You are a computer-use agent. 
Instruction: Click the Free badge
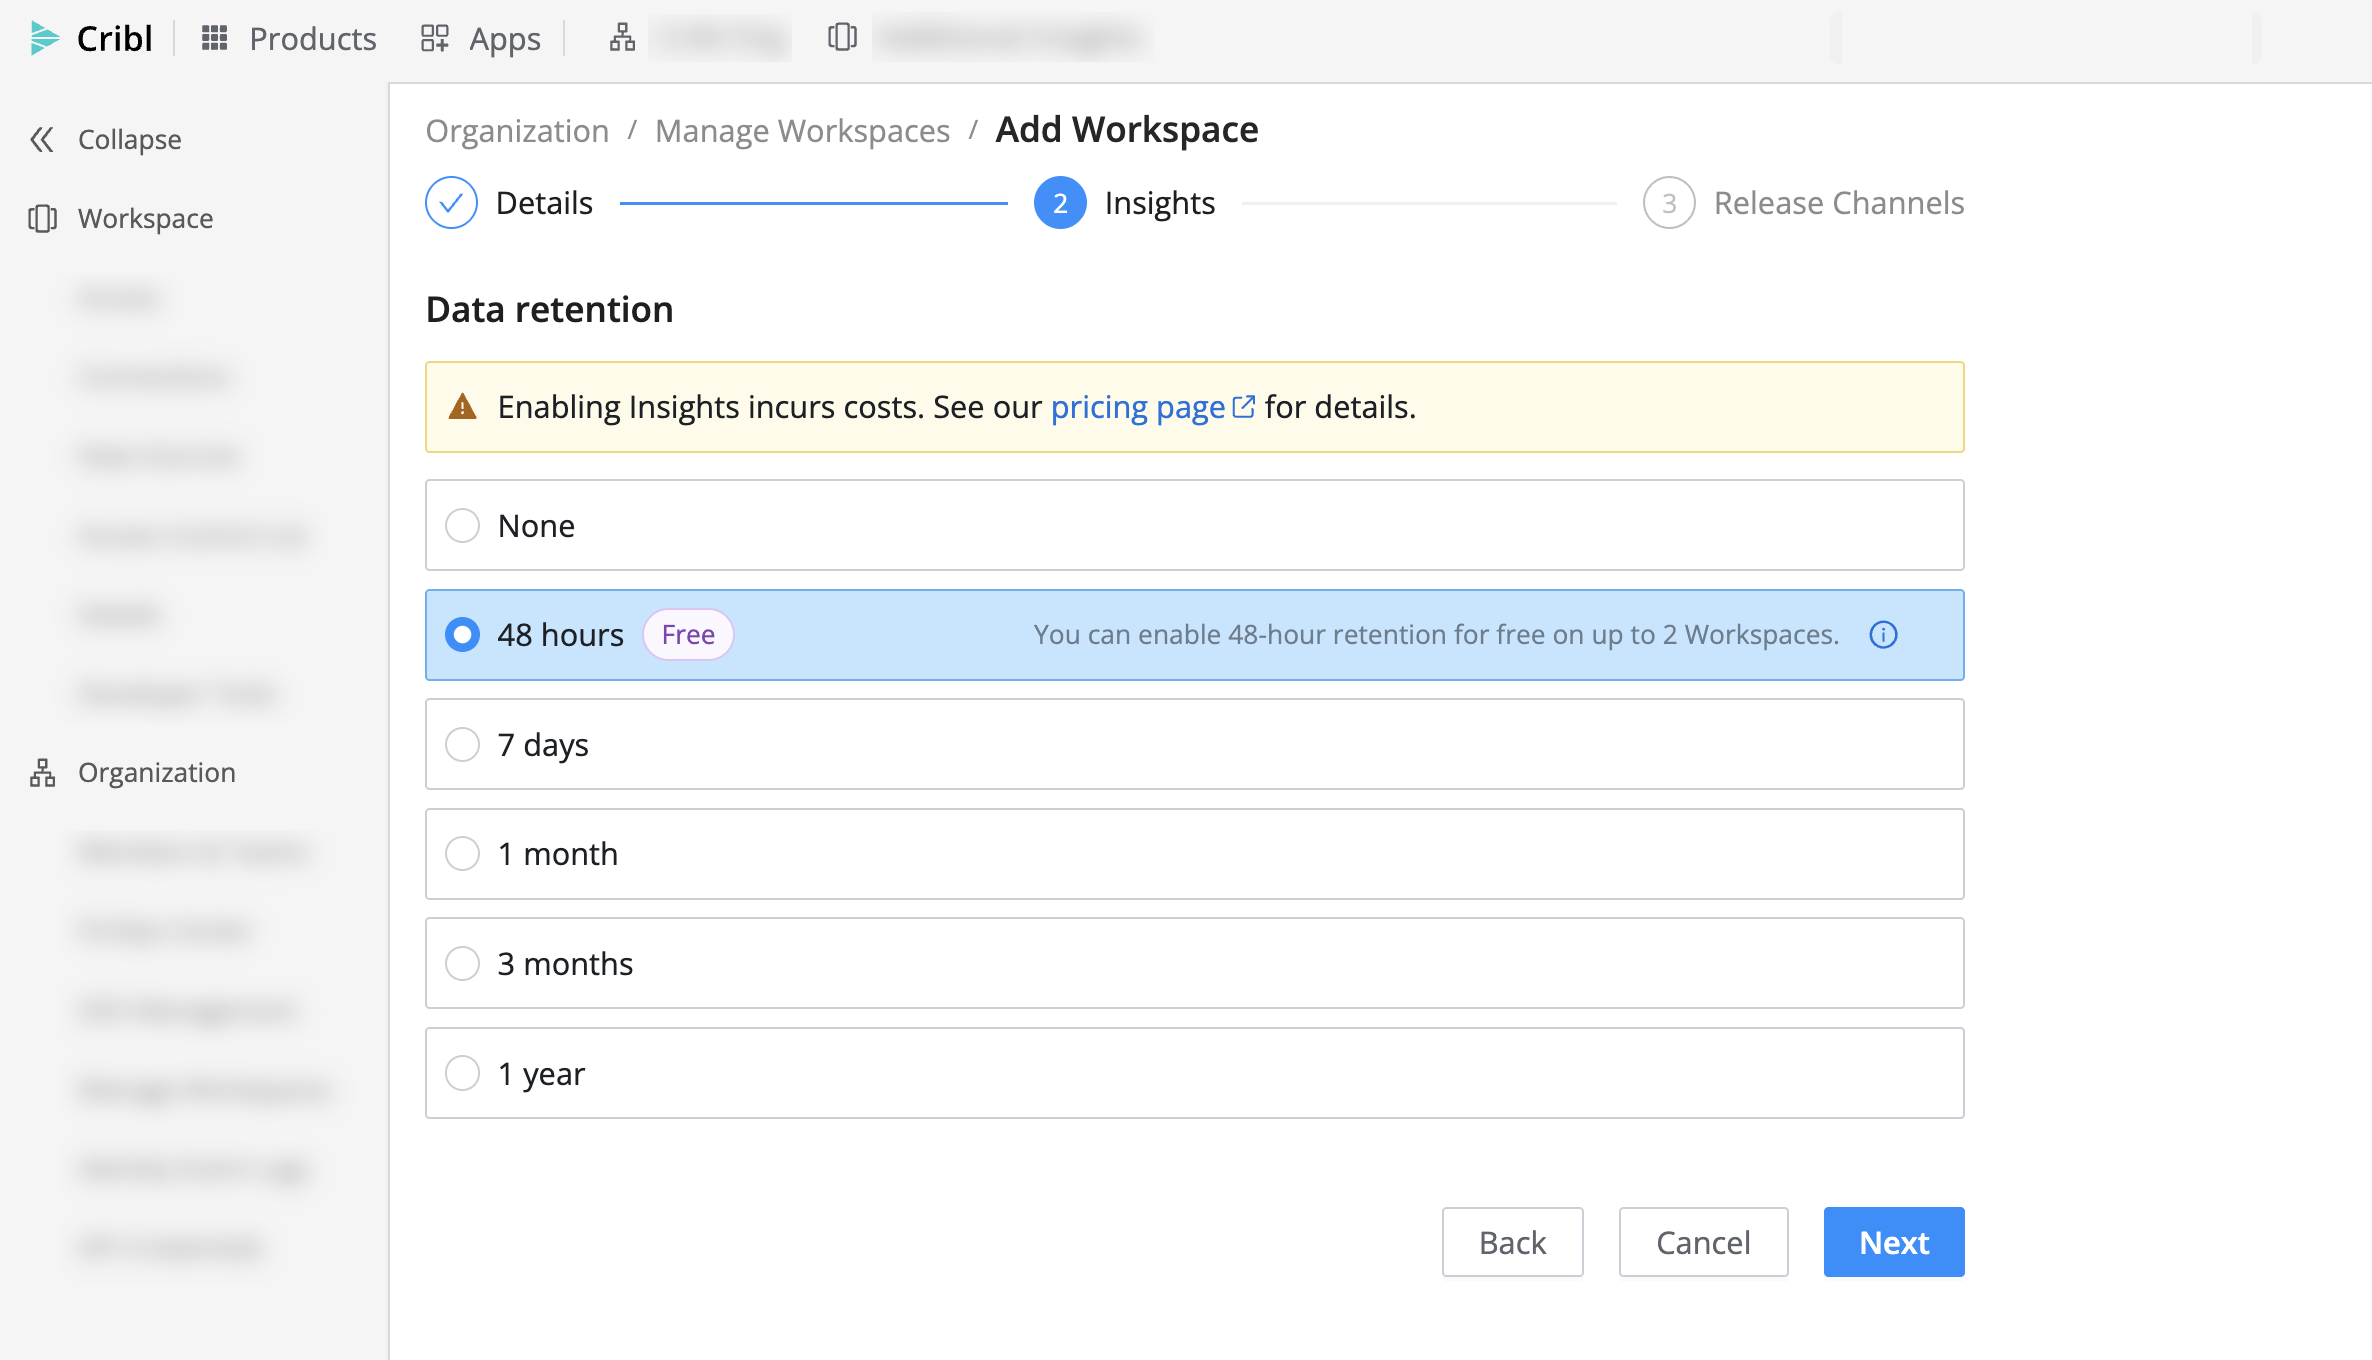pos(688,635)
